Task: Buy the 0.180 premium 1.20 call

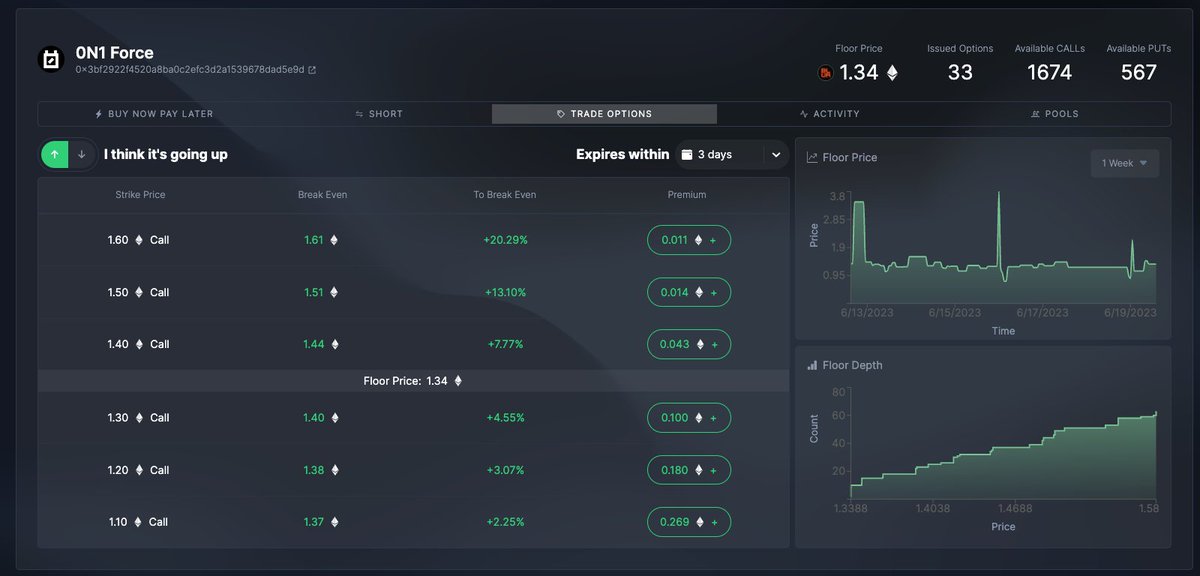Action: [x=689, y=470]
